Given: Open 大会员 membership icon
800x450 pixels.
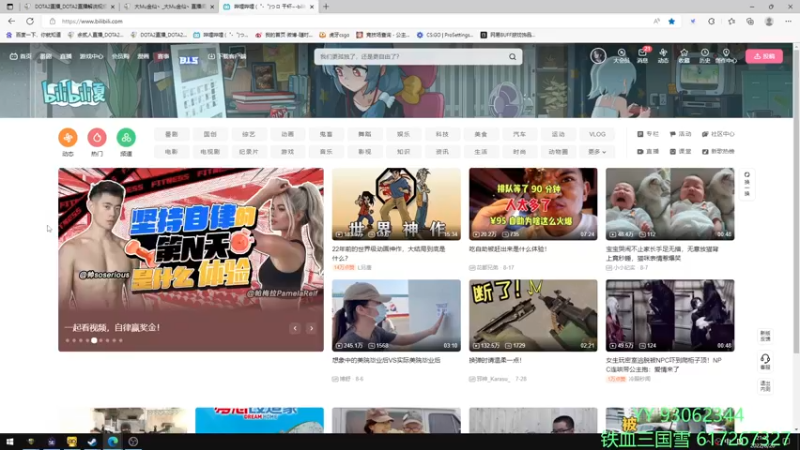Looking at the screenshot, I should [621, 56].
